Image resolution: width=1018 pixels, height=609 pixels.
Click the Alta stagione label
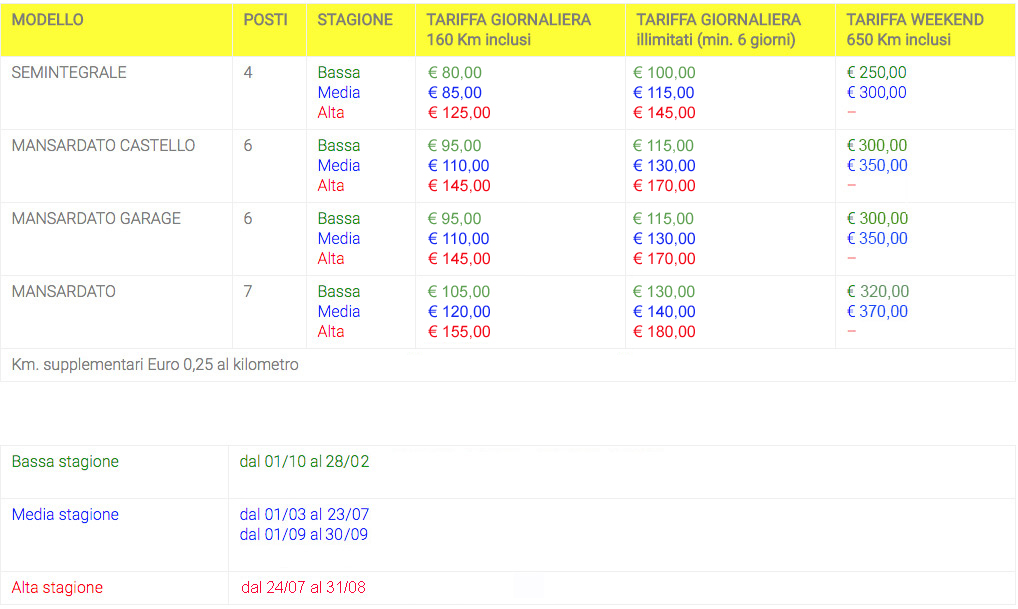click(x=57, y=588)
